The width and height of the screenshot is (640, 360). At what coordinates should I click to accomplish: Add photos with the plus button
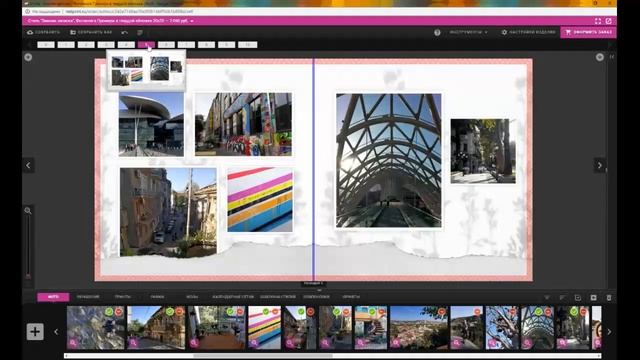(x=35, y=331)
